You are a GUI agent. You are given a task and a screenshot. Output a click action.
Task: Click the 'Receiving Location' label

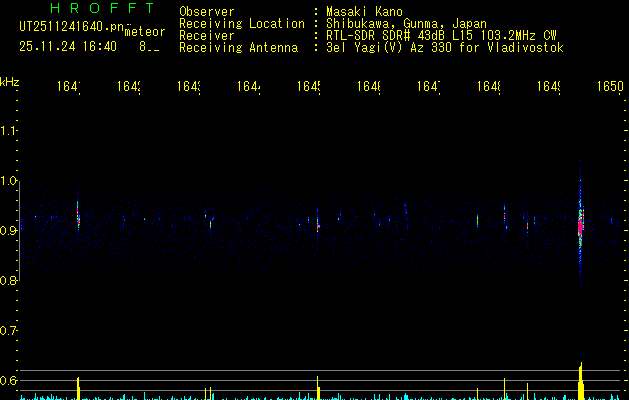click(x=242, y=24)
